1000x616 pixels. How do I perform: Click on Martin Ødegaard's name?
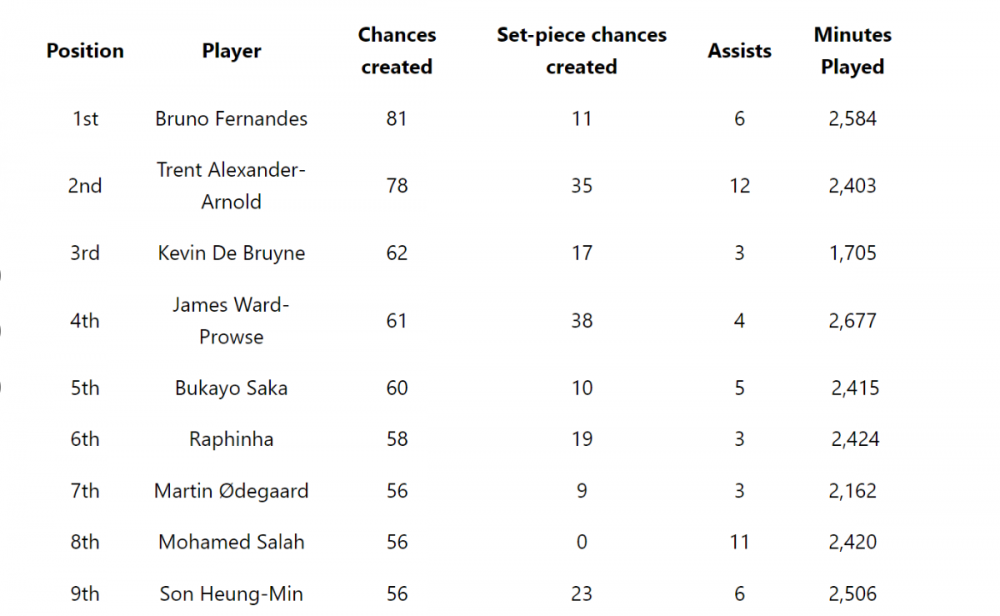tap(231, 491)
